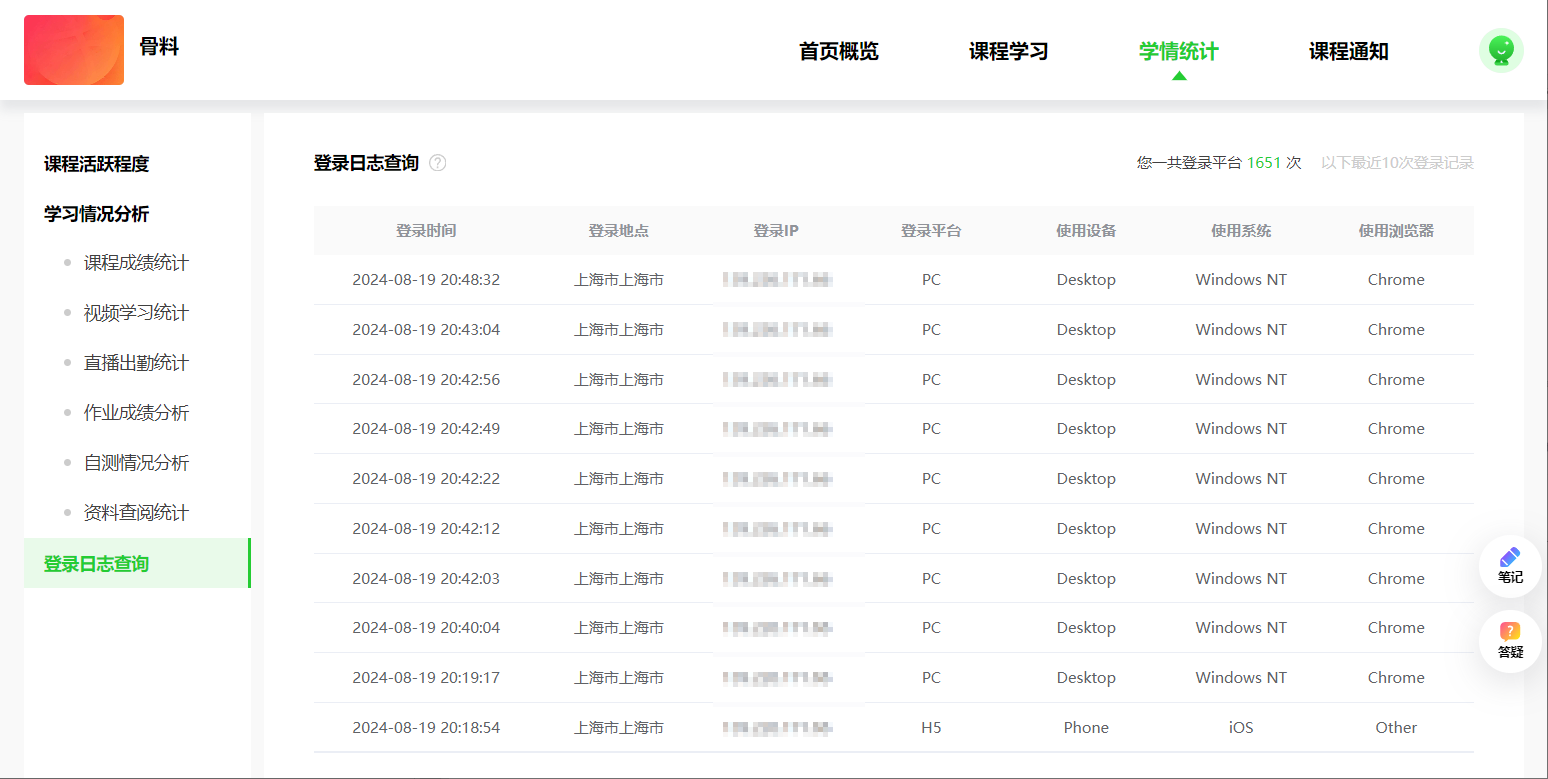Image resolution: width=1548 pixels, height=779 pixels.
Task: Click the login row with iOS system
Action: point(892,728)
